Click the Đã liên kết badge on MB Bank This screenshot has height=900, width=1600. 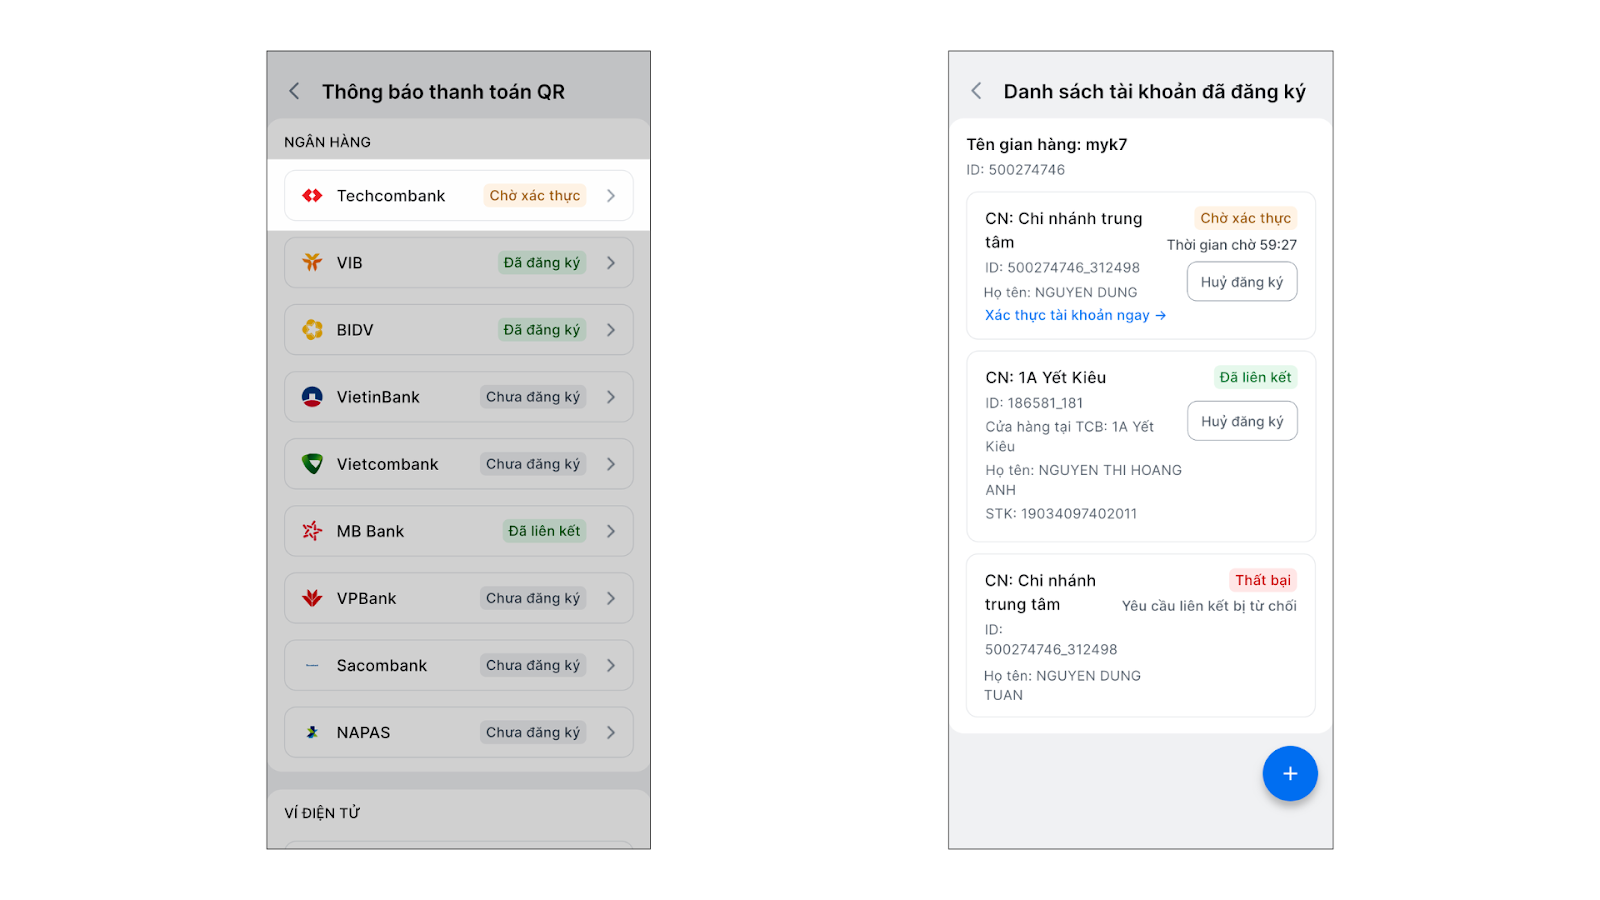[x=544, y=531]
